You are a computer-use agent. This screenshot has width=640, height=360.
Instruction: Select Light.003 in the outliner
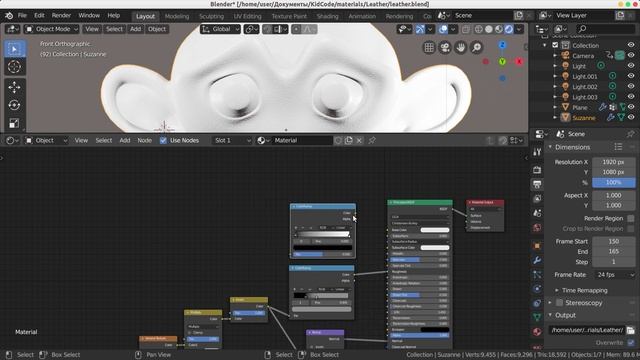point(584,97)
